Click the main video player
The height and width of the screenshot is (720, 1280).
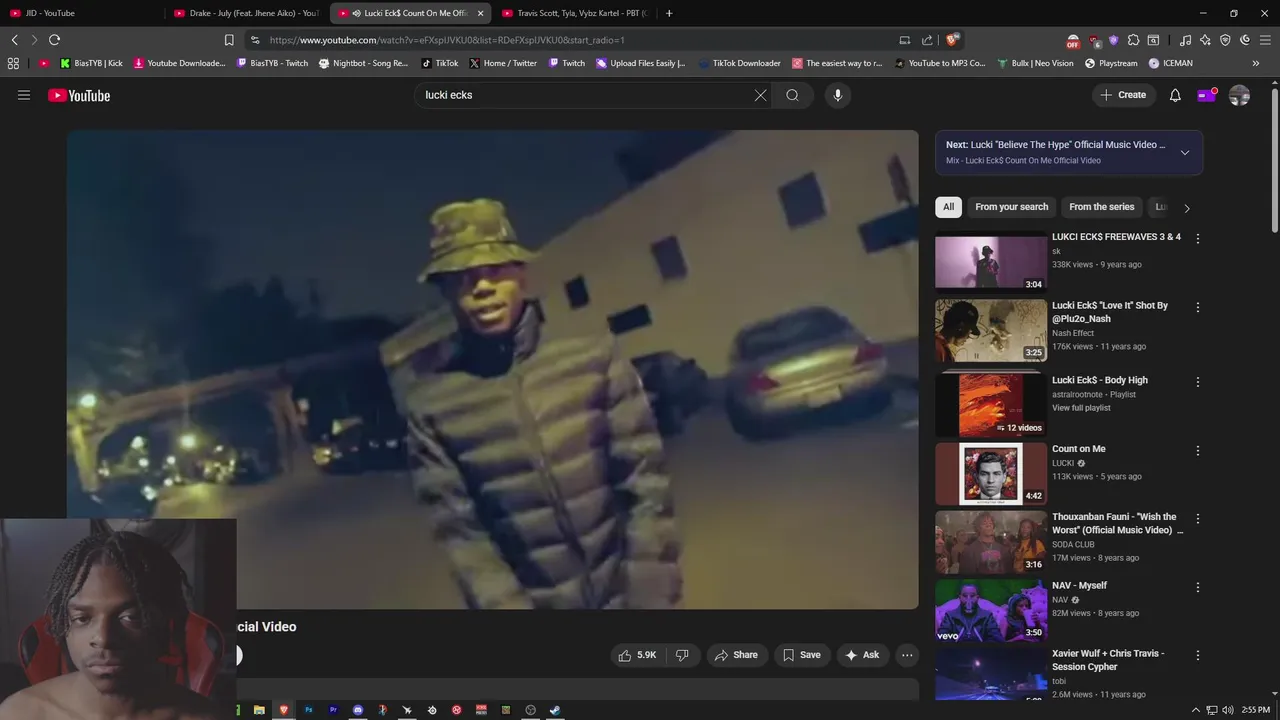[x=492, y=369]
